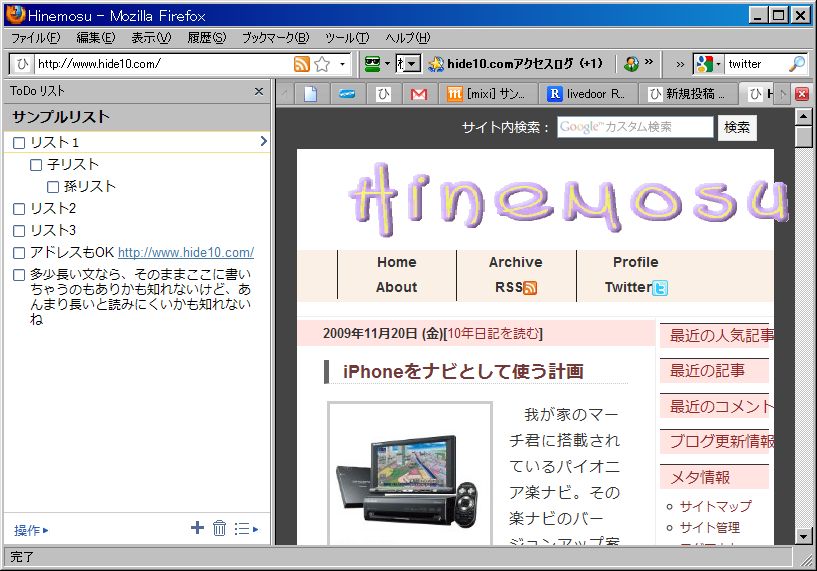Open the 編集 menu

click(96, 38)
